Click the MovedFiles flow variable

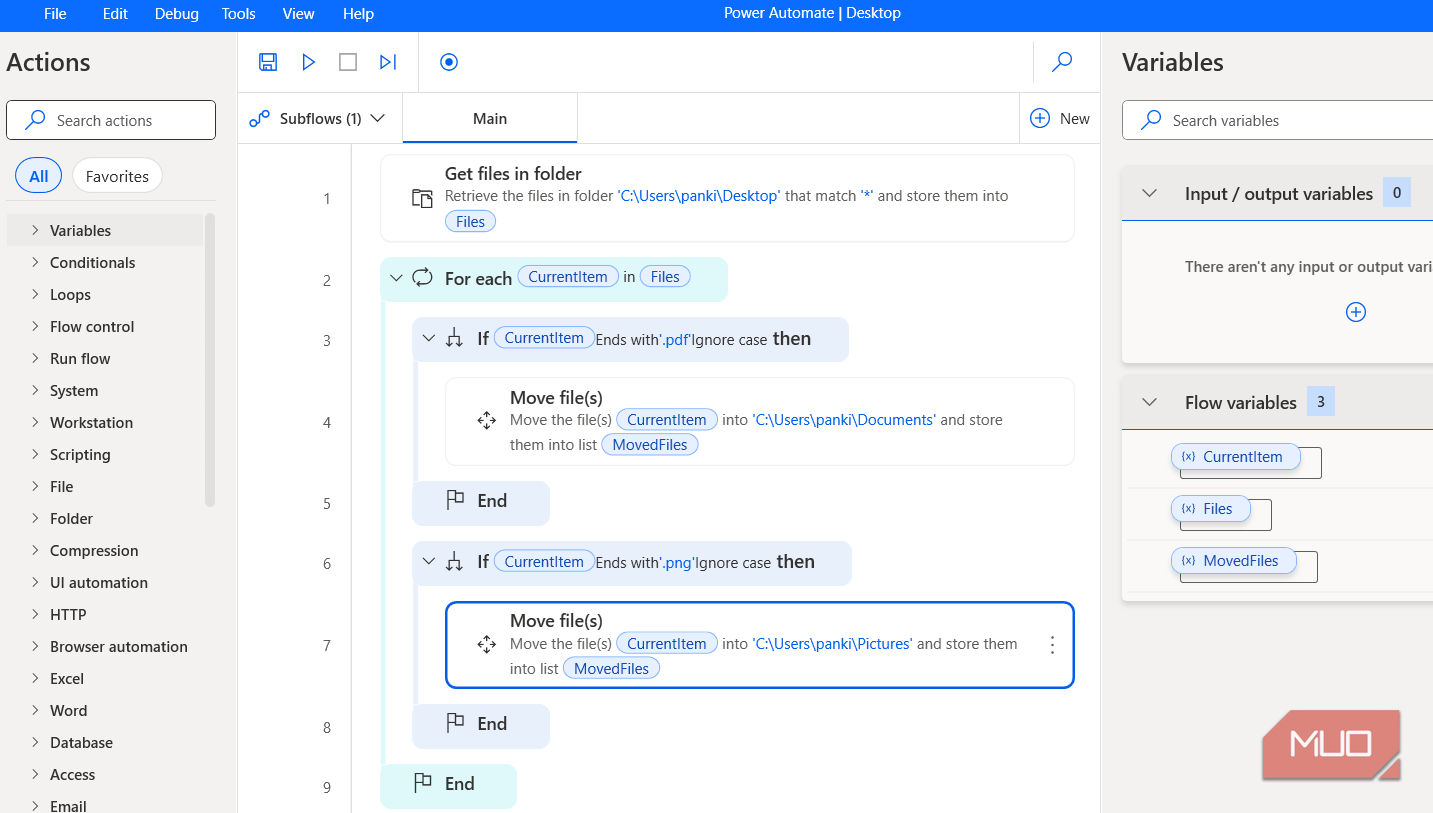pyautogui.click(x=1233, y=561)
